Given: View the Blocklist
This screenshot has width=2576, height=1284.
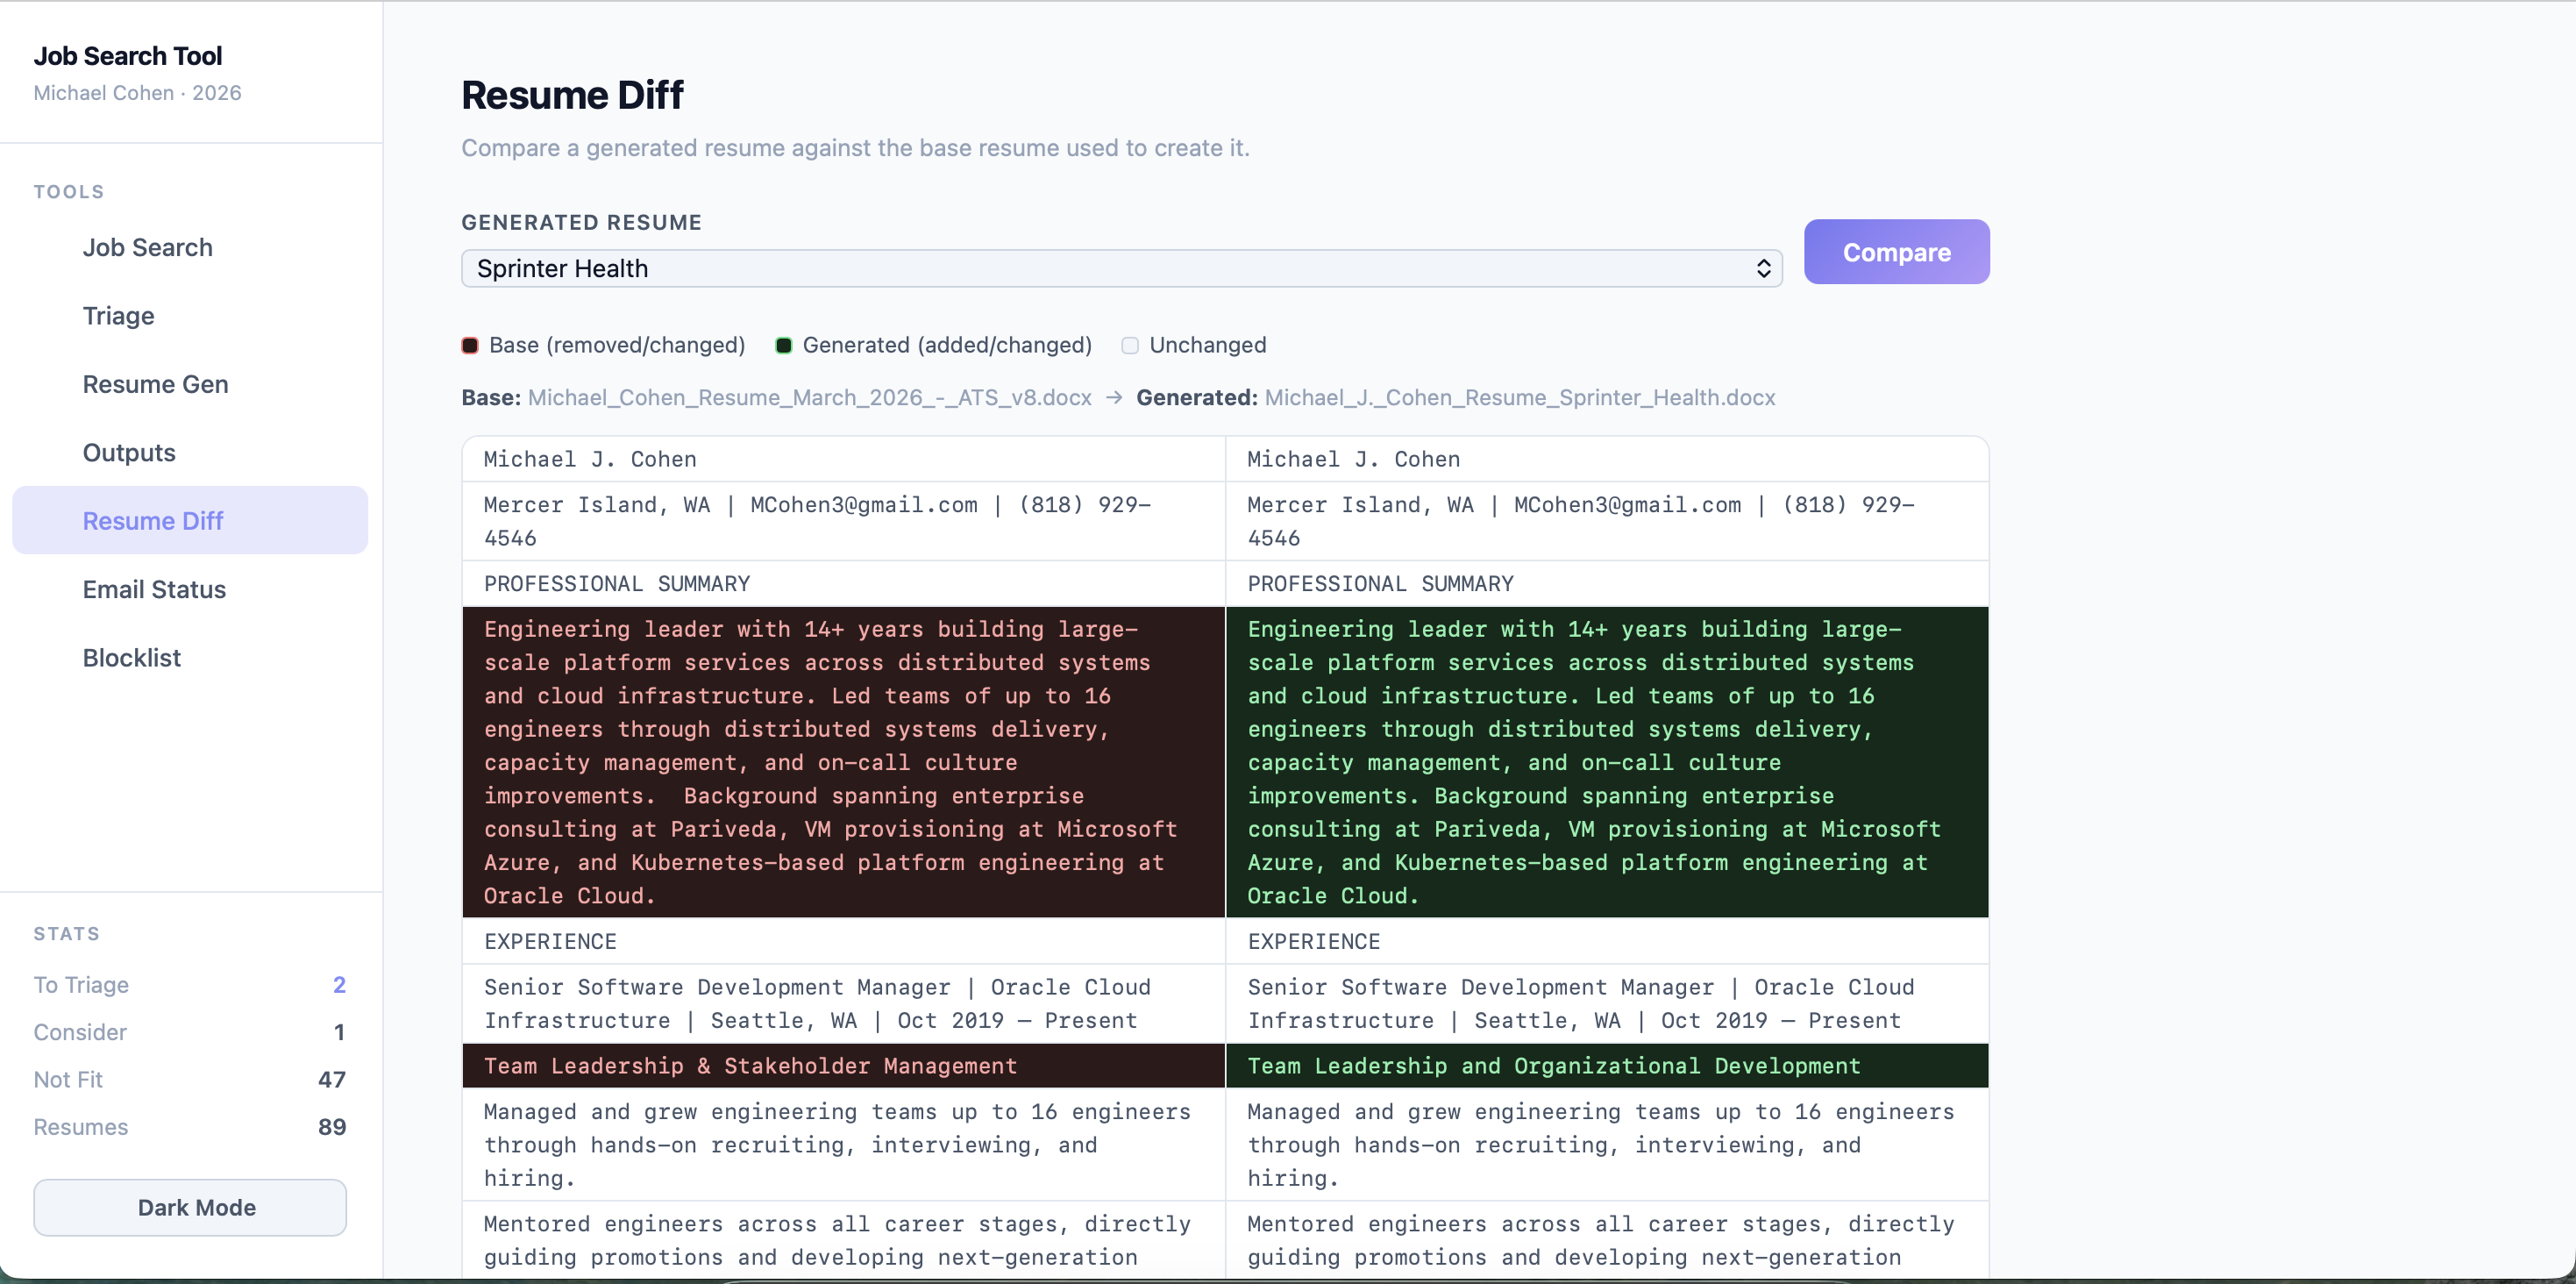Looking at the screenshot, I should pyautogui.click(x=131, y=657).
